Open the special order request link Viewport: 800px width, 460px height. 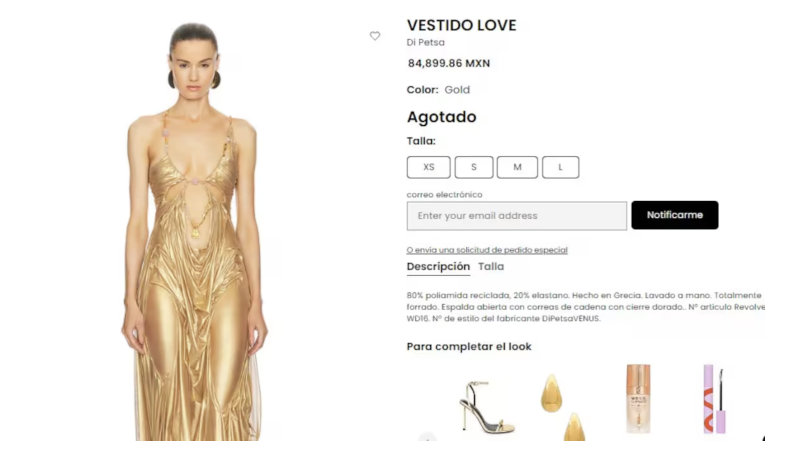[487, 250]
